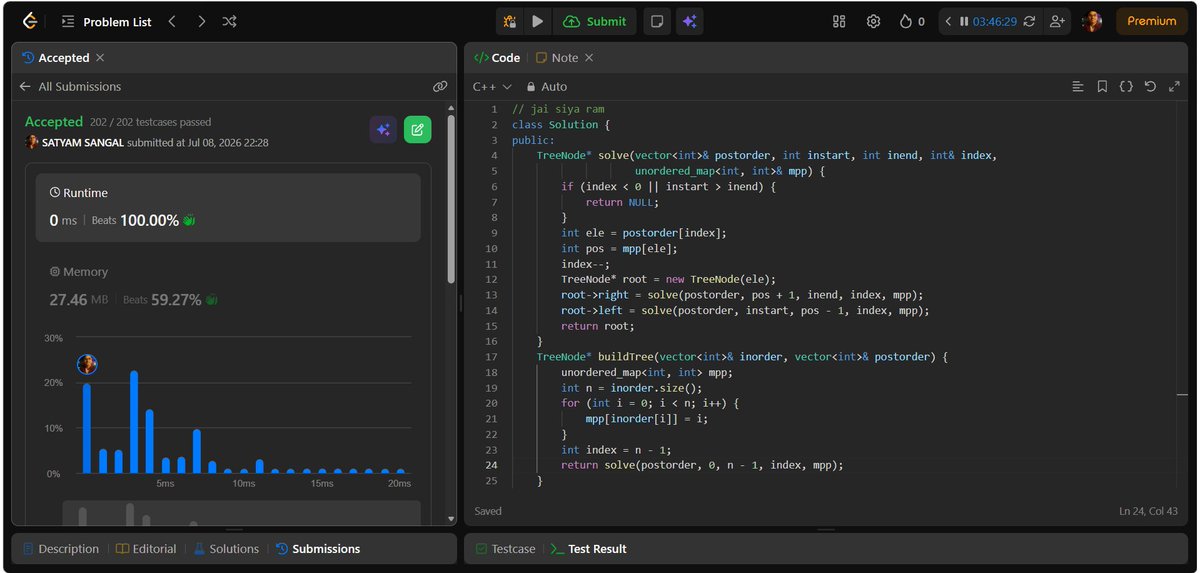This screenshot has width=1200, height=573.
Task: Open the settings gear
Action: tap(873, 21)
